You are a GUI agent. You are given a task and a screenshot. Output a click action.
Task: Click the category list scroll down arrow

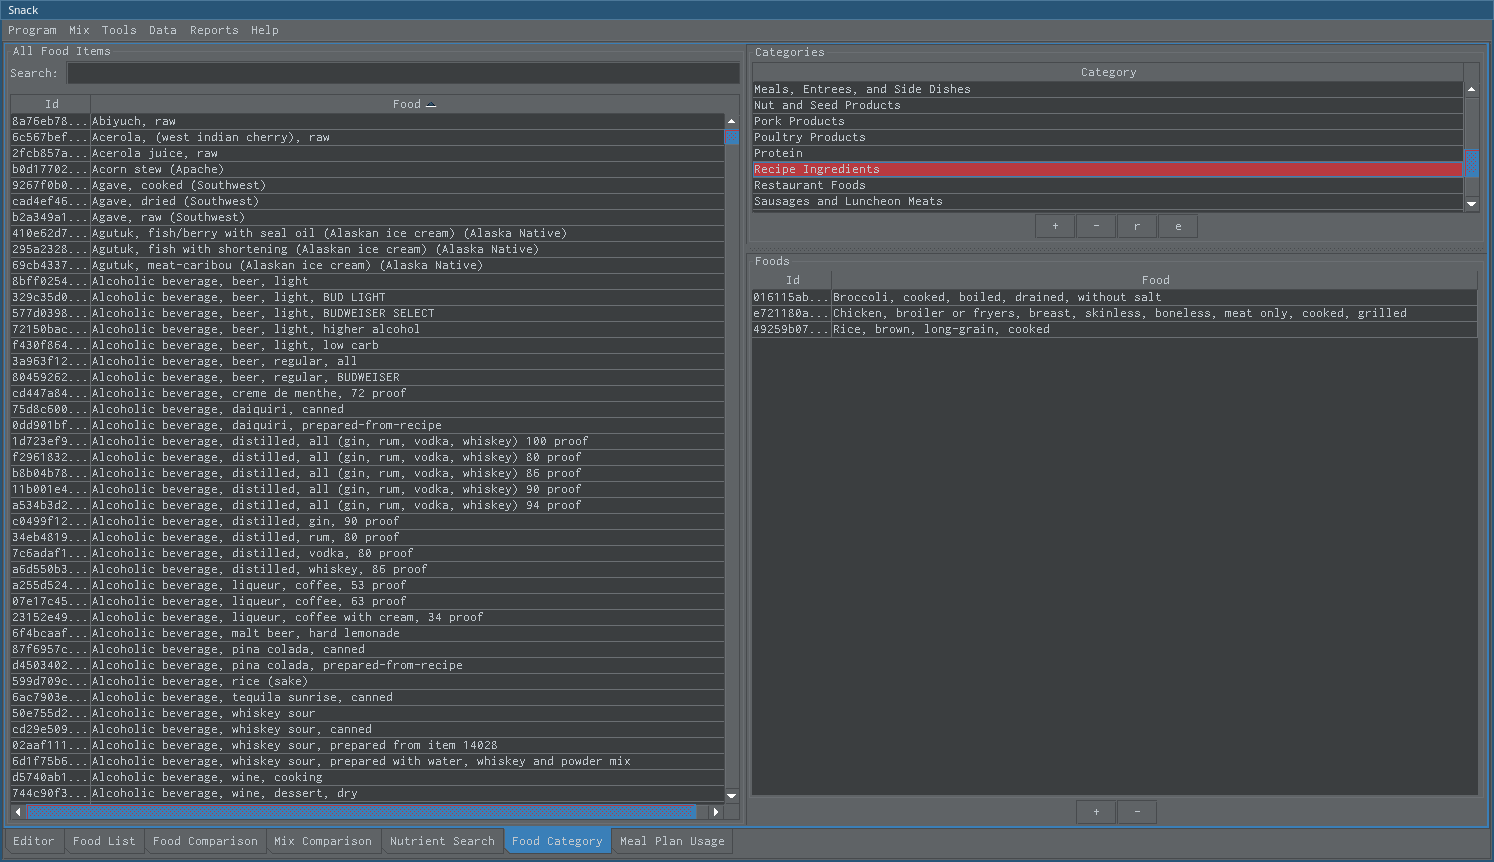tap(1471, 203)
